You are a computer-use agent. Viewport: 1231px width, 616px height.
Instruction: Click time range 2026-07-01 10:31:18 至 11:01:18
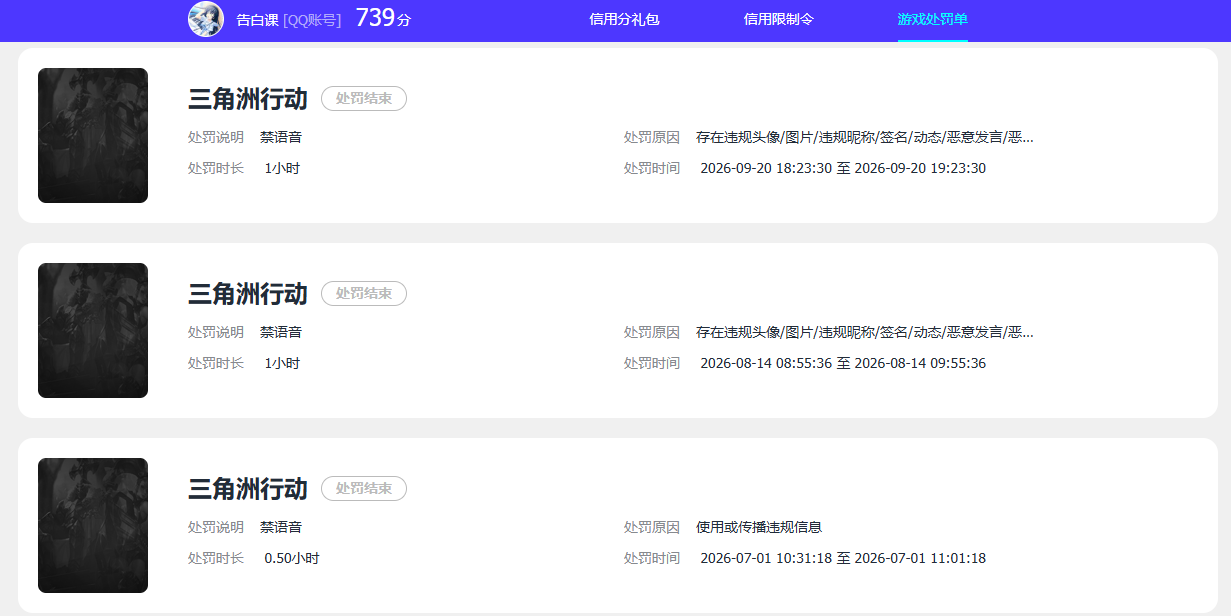pos(843,558)
